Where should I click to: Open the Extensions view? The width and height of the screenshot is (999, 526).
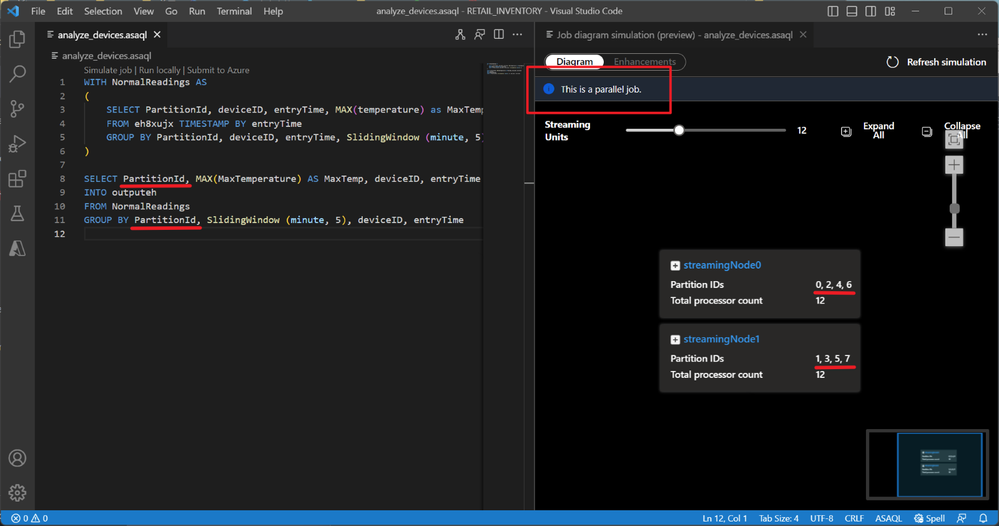click(x=17, y=179)
